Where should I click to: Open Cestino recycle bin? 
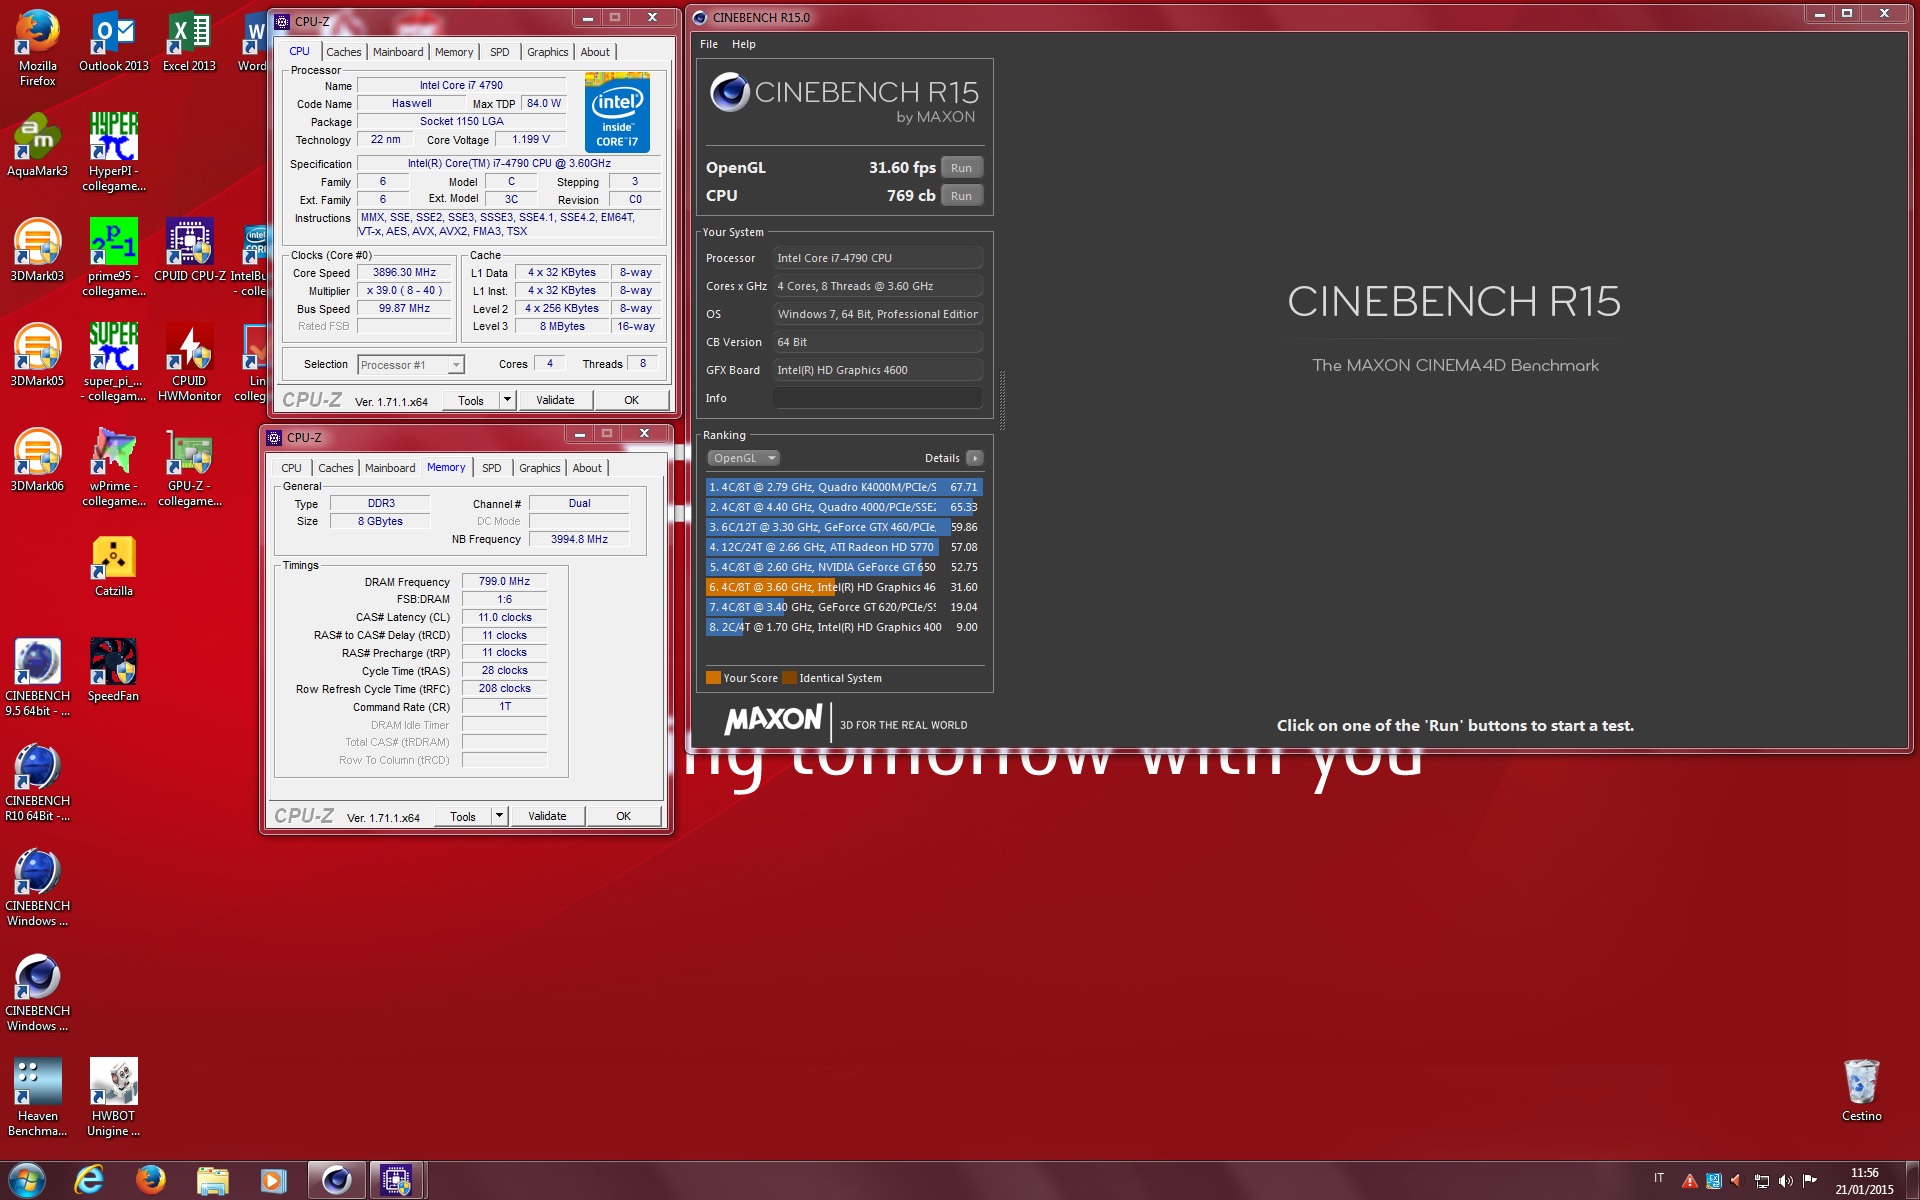[x=1861, y=1091]
